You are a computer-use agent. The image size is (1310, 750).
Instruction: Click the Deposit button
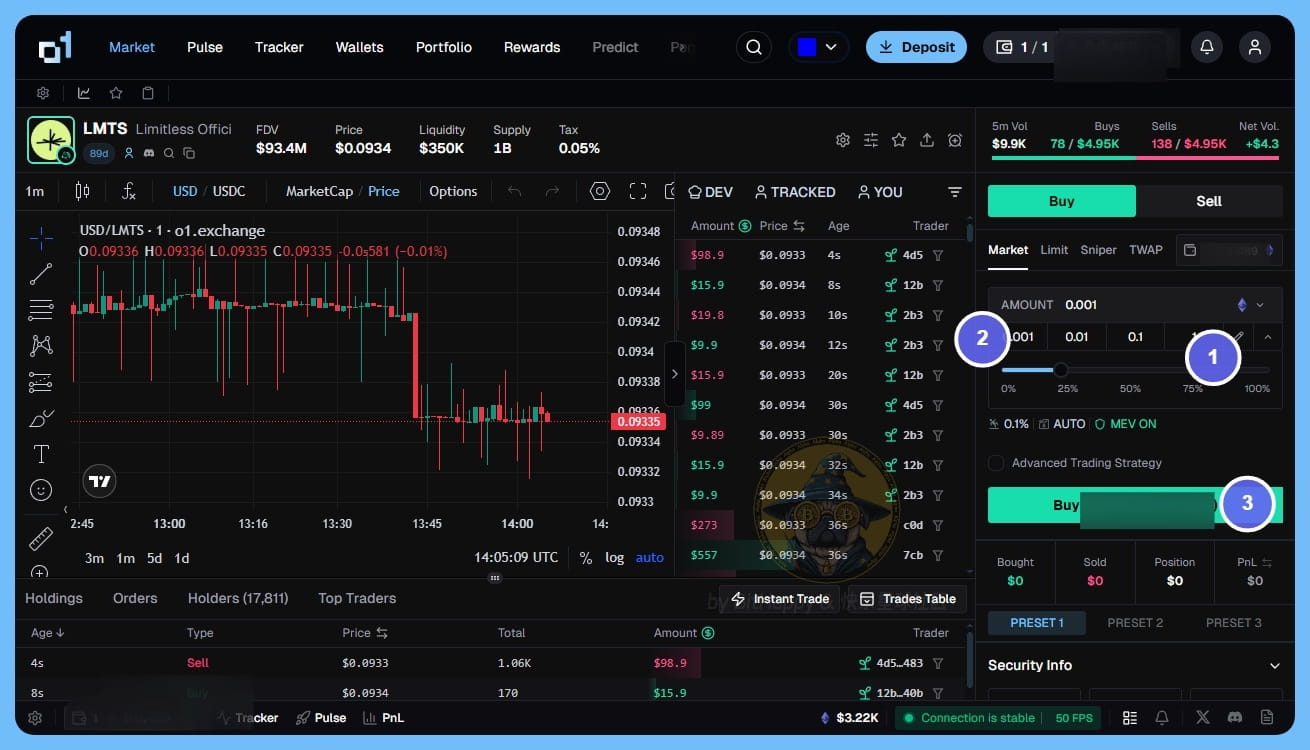[x=916, y=47]
